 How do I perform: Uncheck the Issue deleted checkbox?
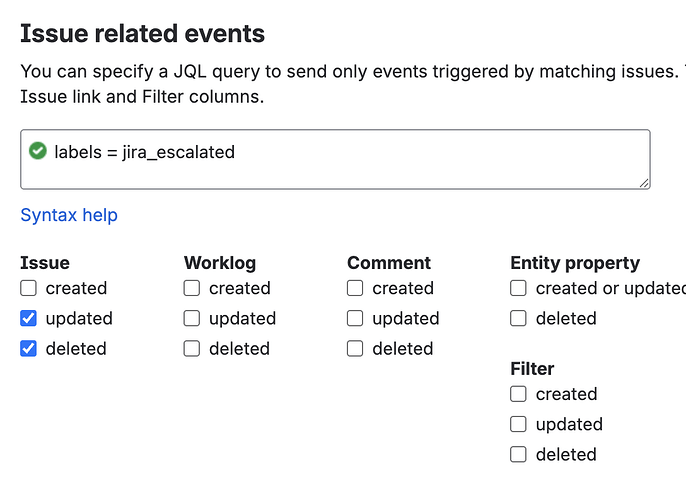28,349
